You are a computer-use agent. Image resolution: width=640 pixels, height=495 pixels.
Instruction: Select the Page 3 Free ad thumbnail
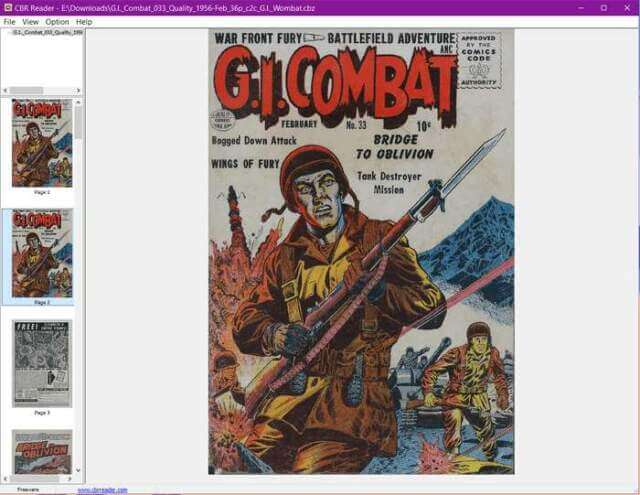pos(42,364)
